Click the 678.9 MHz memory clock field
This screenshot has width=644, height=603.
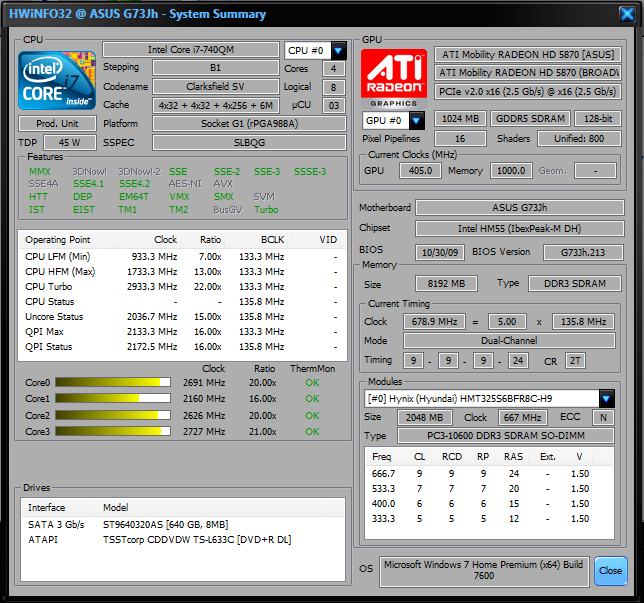(x=434, y=322)
